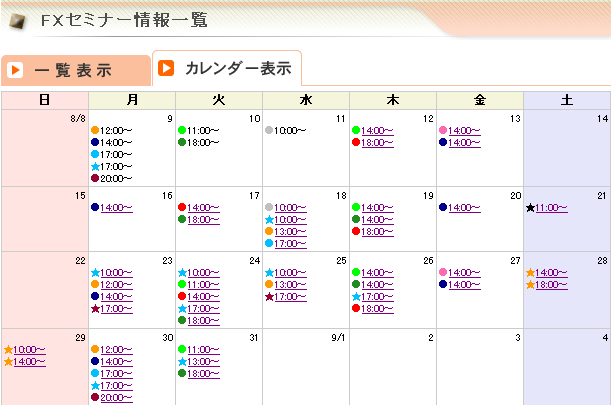The width and height of the screenshot is (613, 405).
Task: Open the navy-dot 14:00 seminar on the 27th
Action: point(464,285)
